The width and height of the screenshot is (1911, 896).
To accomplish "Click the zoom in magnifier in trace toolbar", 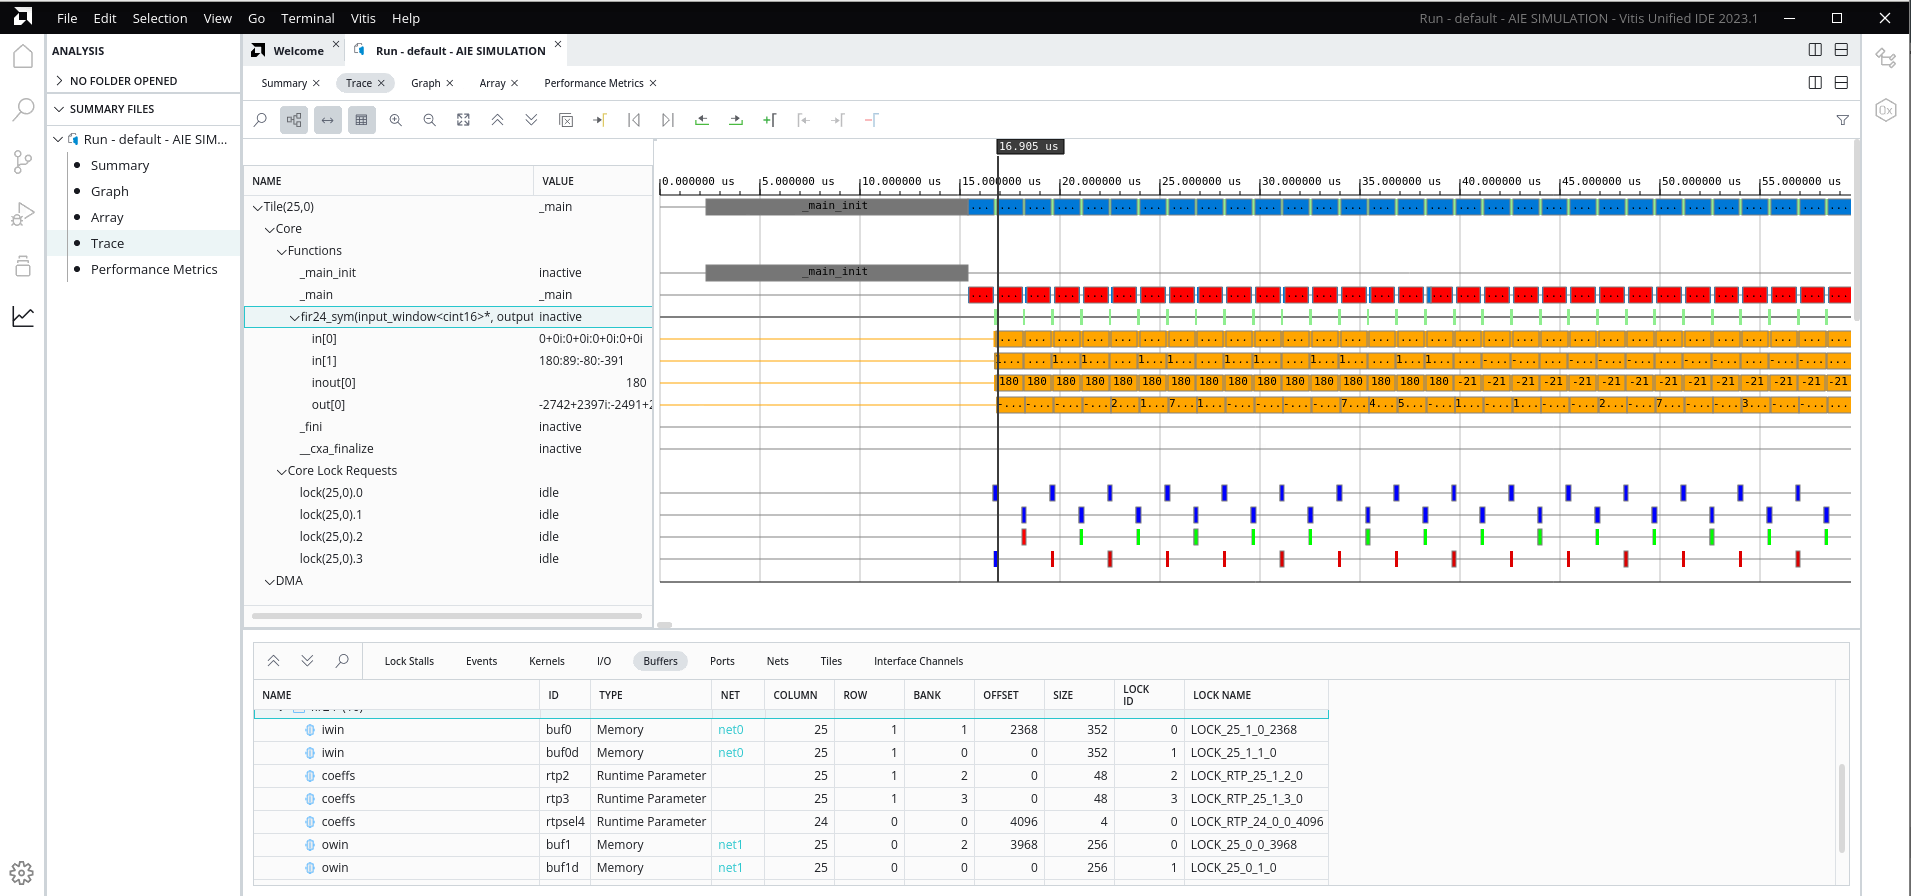I will (396, 120).
